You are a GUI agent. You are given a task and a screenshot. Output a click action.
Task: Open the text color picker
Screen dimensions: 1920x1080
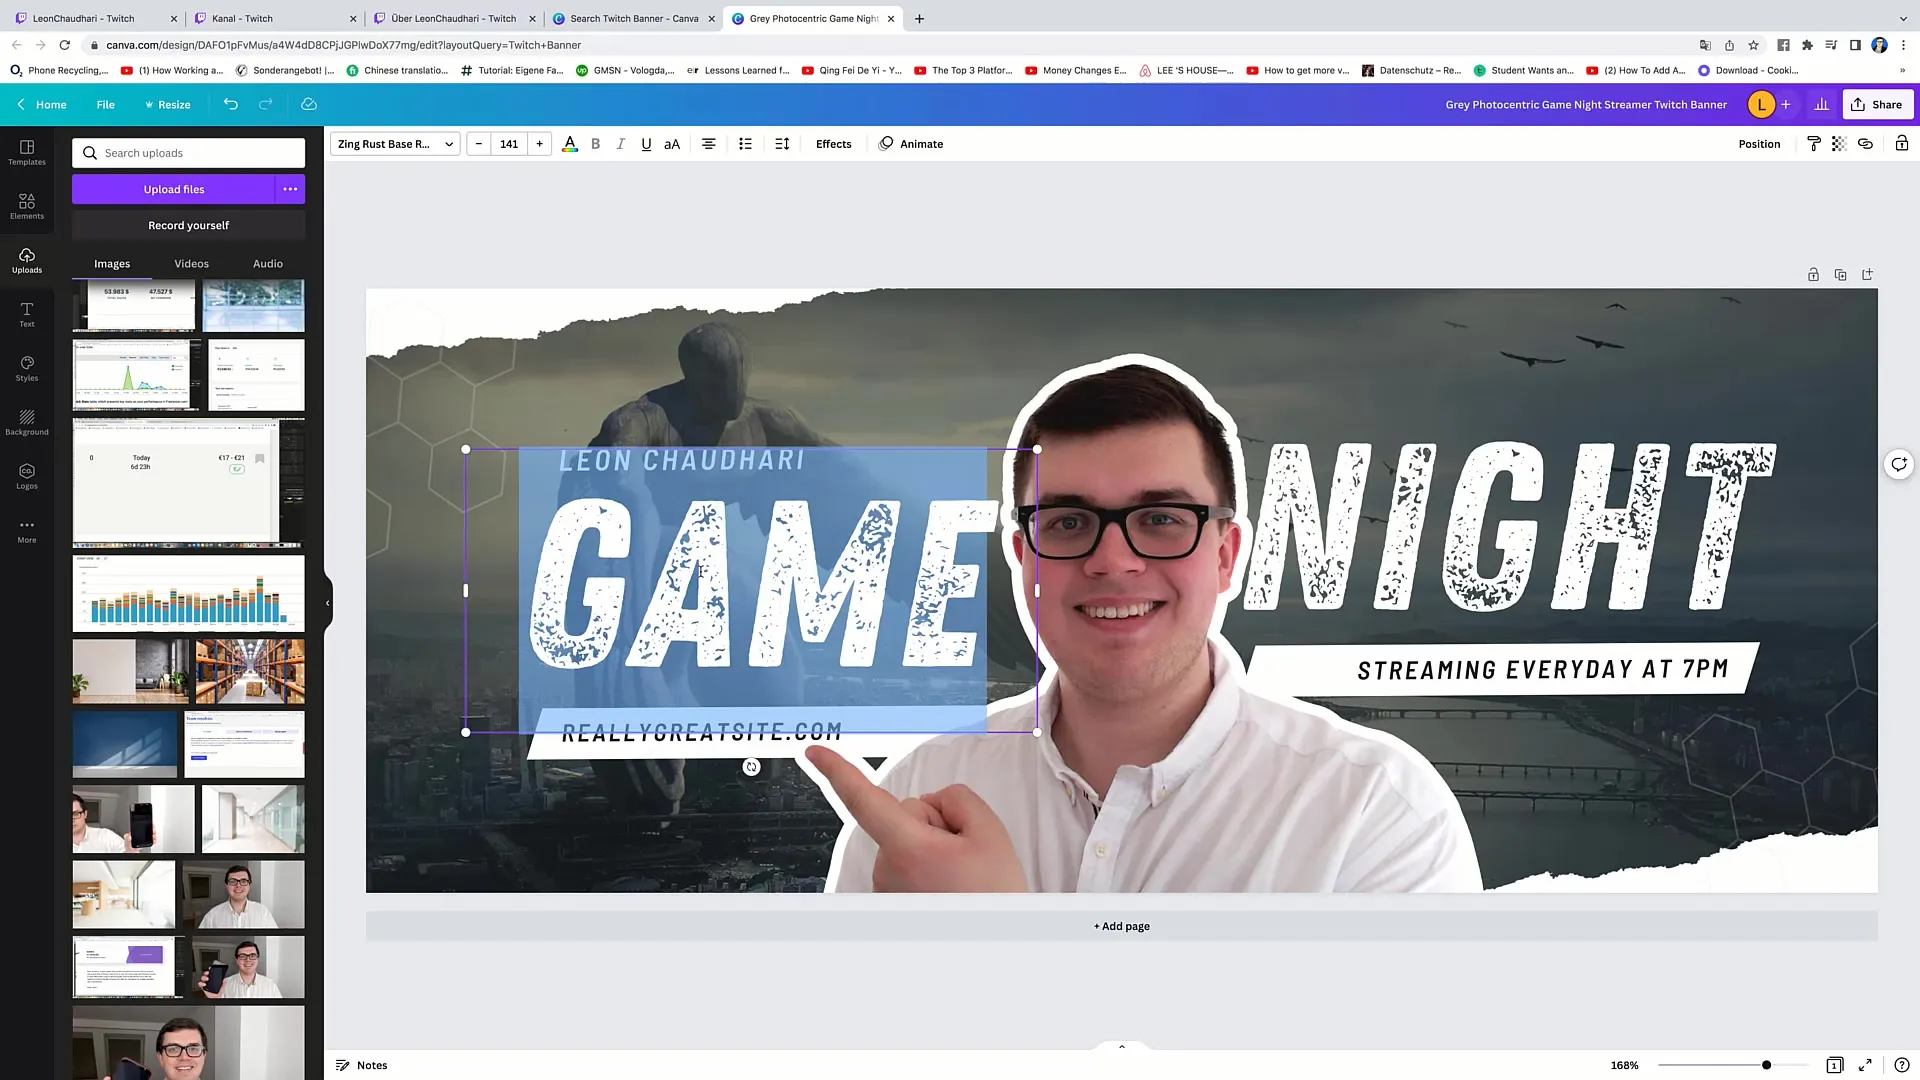click(570, 144)
